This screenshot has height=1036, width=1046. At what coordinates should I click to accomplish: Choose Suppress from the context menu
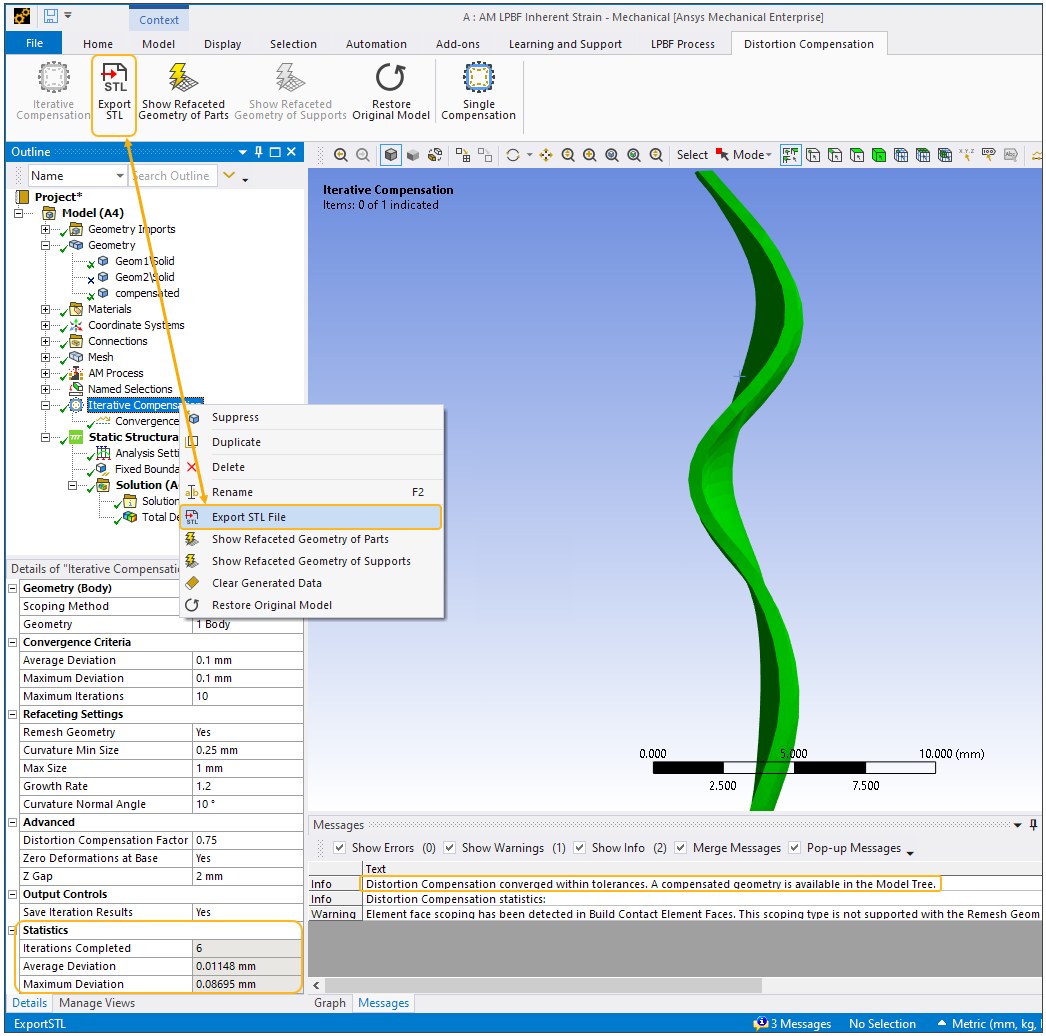(312, 417)
